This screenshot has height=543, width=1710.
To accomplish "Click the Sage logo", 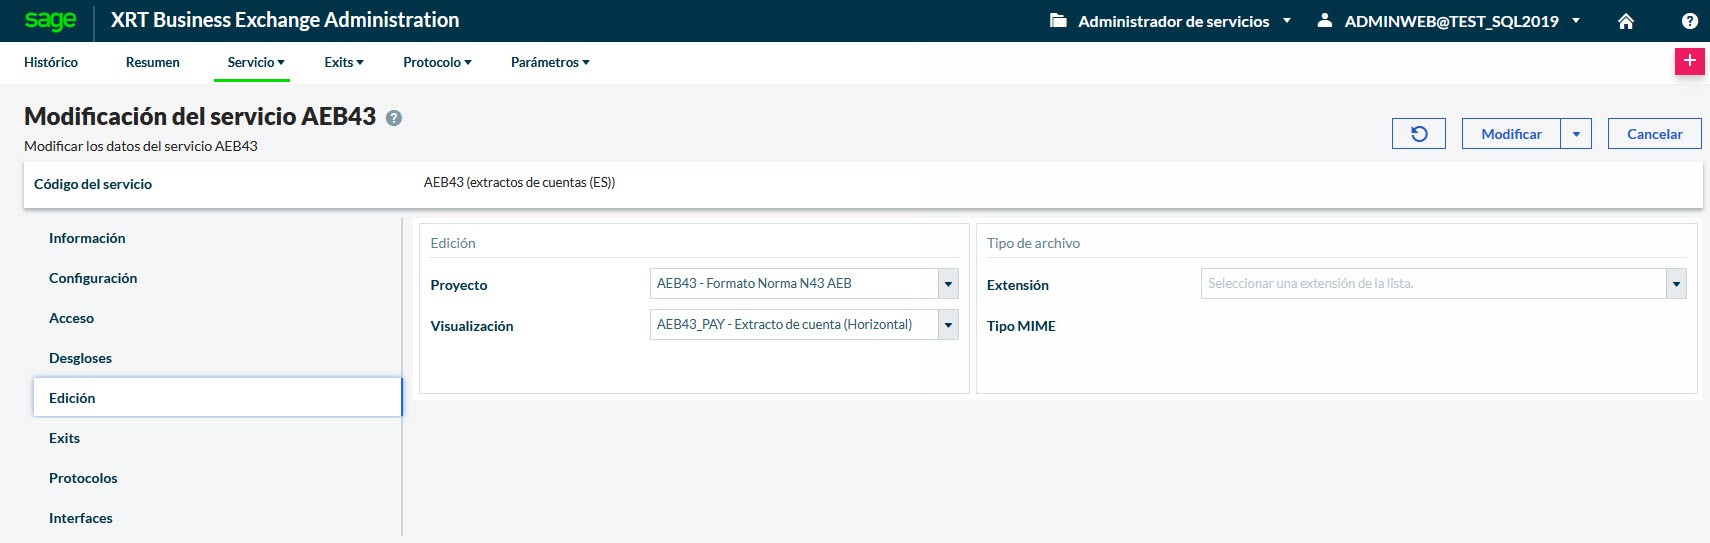I will click(x=50, y=20).
